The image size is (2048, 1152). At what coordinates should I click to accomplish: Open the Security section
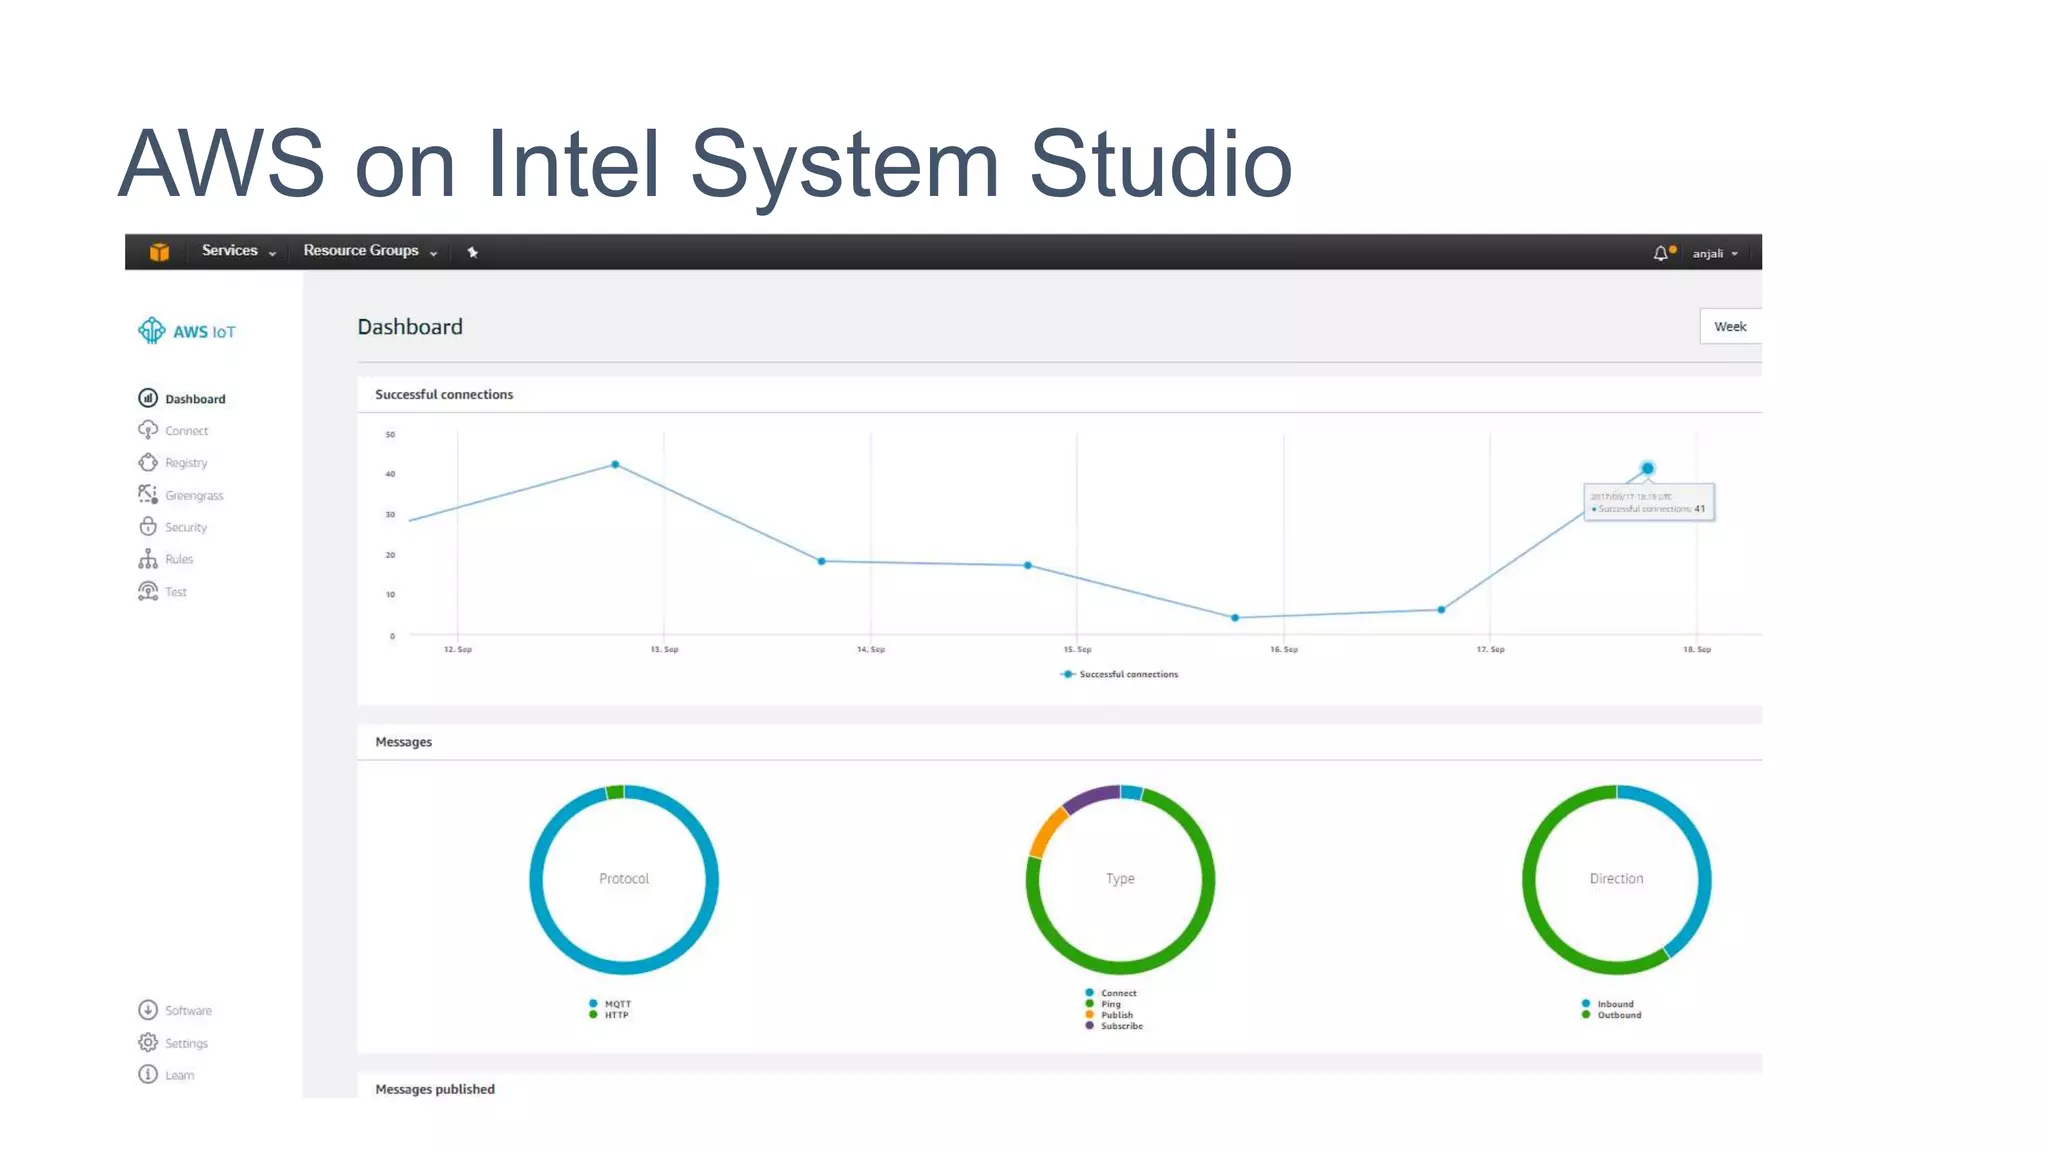tap(186, 528)
